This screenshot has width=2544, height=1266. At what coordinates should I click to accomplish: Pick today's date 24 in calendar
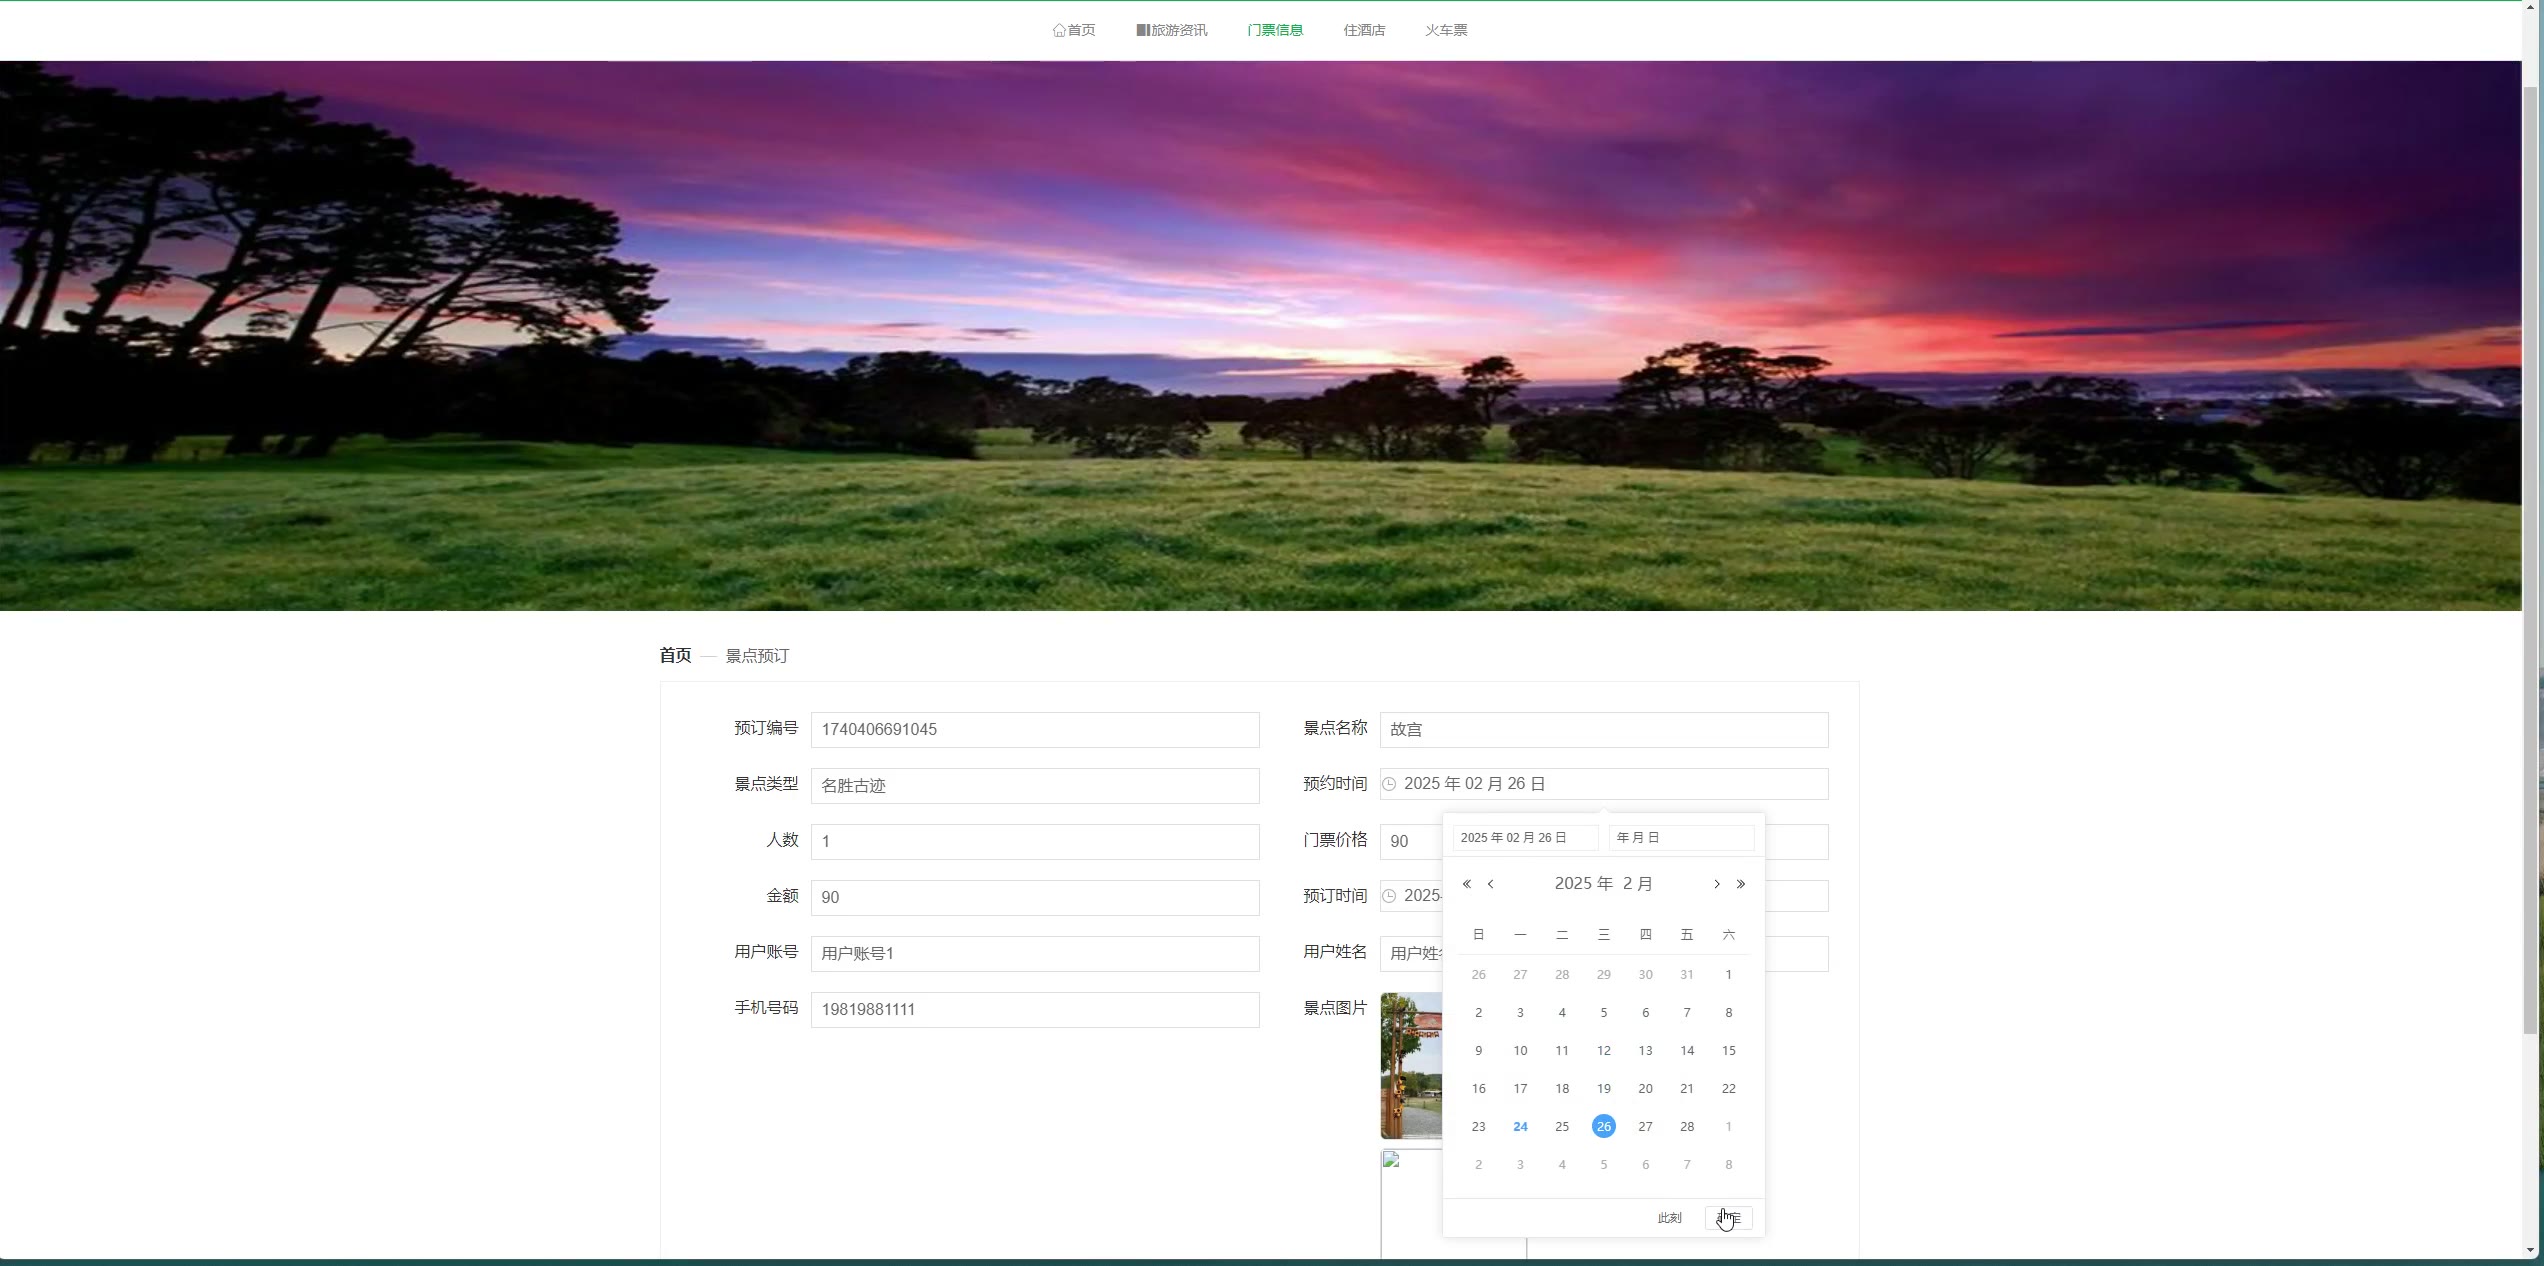point(1520,1127)
